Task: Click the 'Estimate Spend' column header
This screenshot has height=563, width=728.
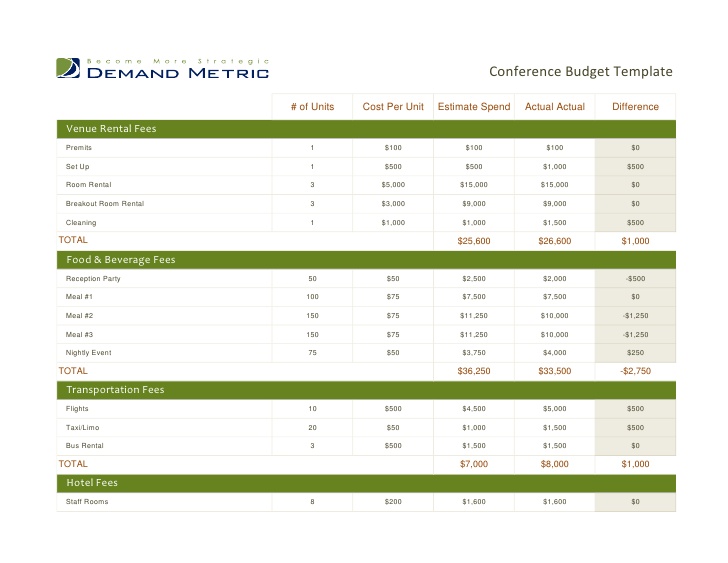Action: click(474, 107)
